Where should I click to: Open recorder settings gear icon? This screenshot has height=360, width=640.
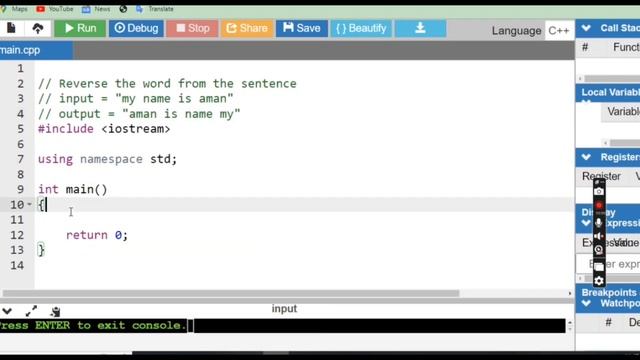599,281
